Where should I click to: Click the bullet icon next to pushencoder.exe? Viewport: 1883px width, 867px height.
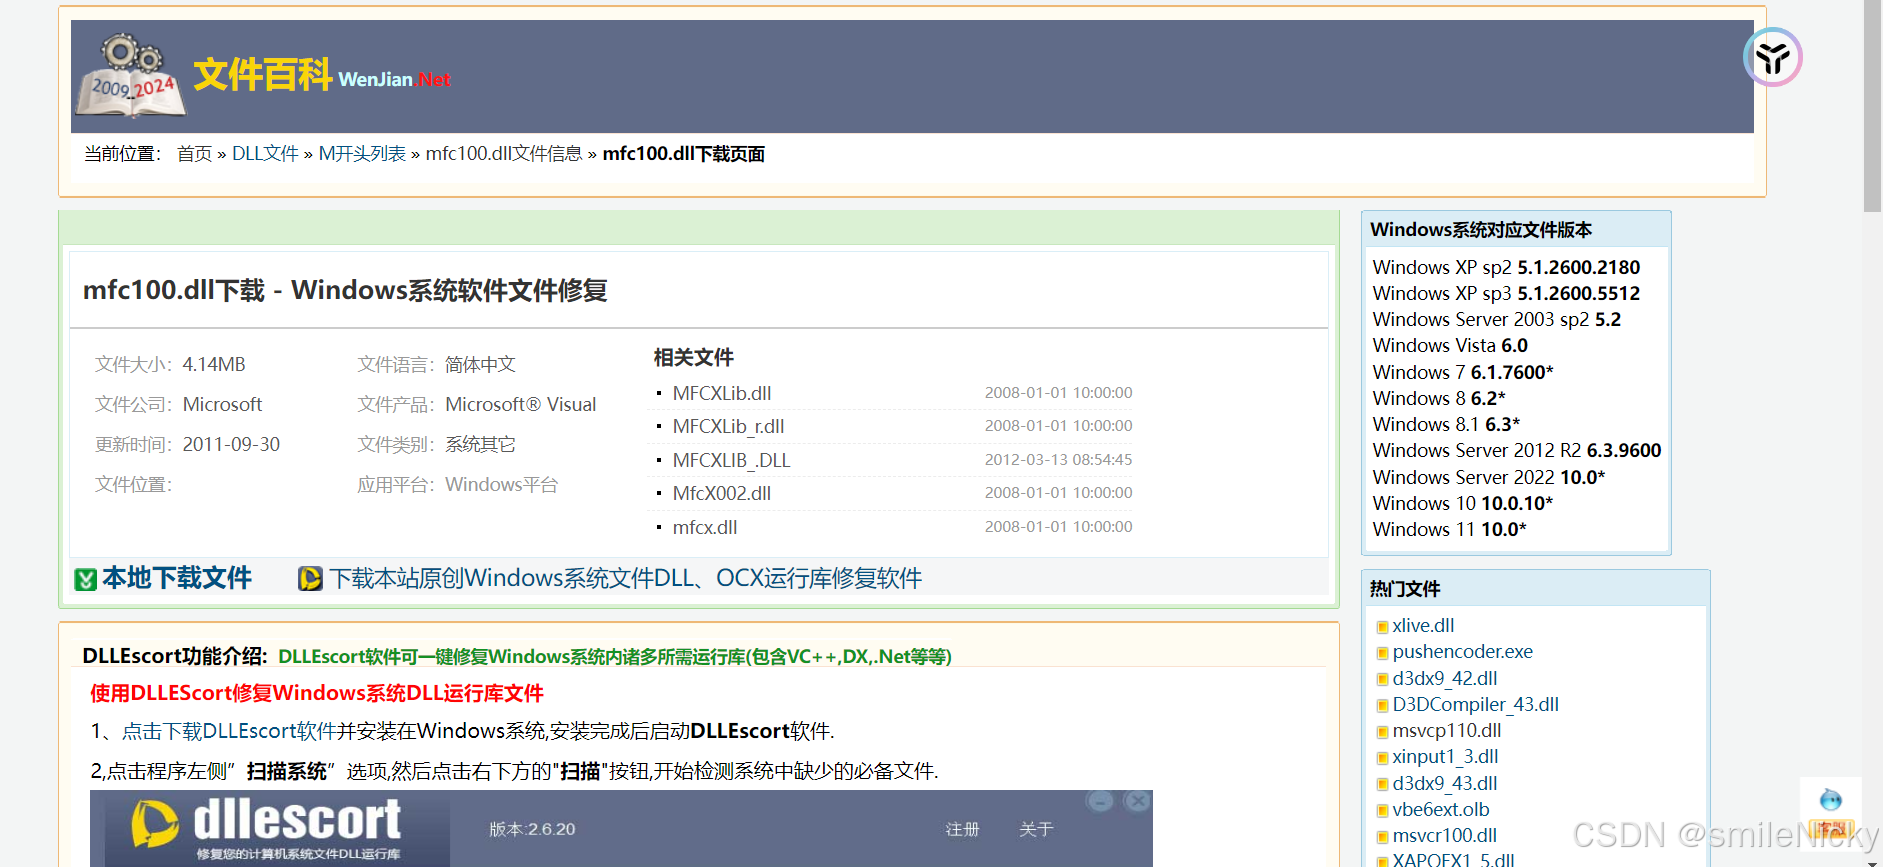[x=1382, y=653]
